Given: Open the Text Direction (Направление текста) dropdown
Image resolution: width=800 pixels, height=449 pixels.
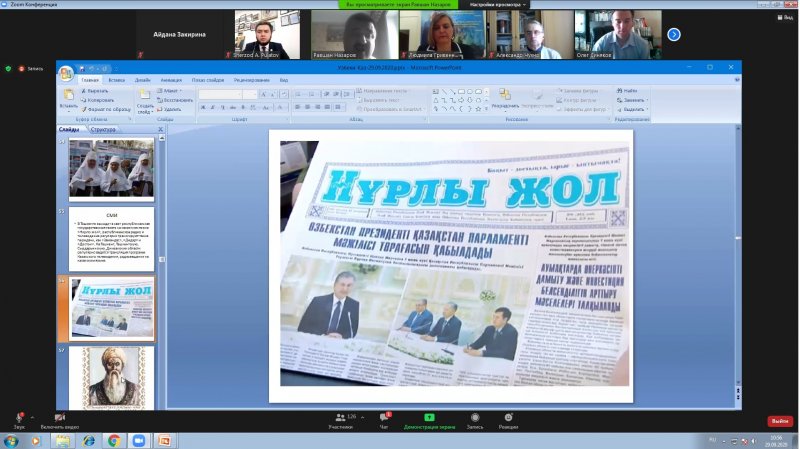Looking at the screenshot, I should [x=385, y=91].
